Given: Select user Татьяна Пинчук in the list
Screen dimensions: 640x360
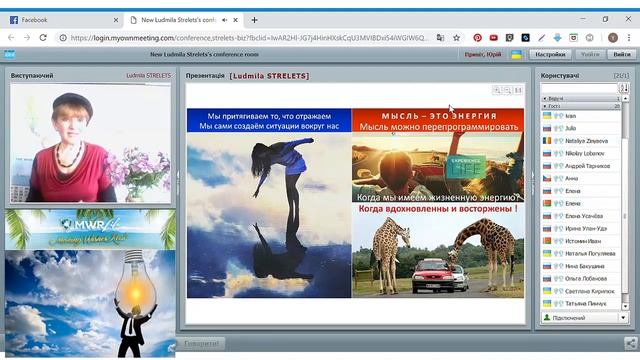Looking at the screenshot, I should pos(581,304).
